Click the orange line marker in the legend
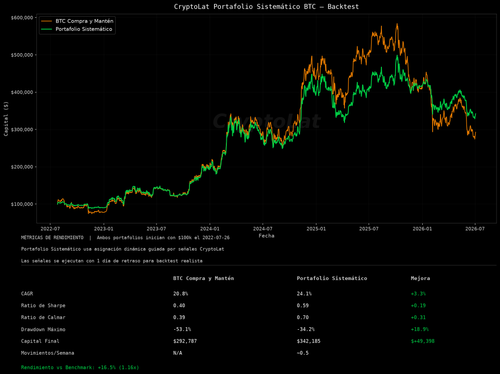Viewport: 500px width, 374px height. (47, 21)
